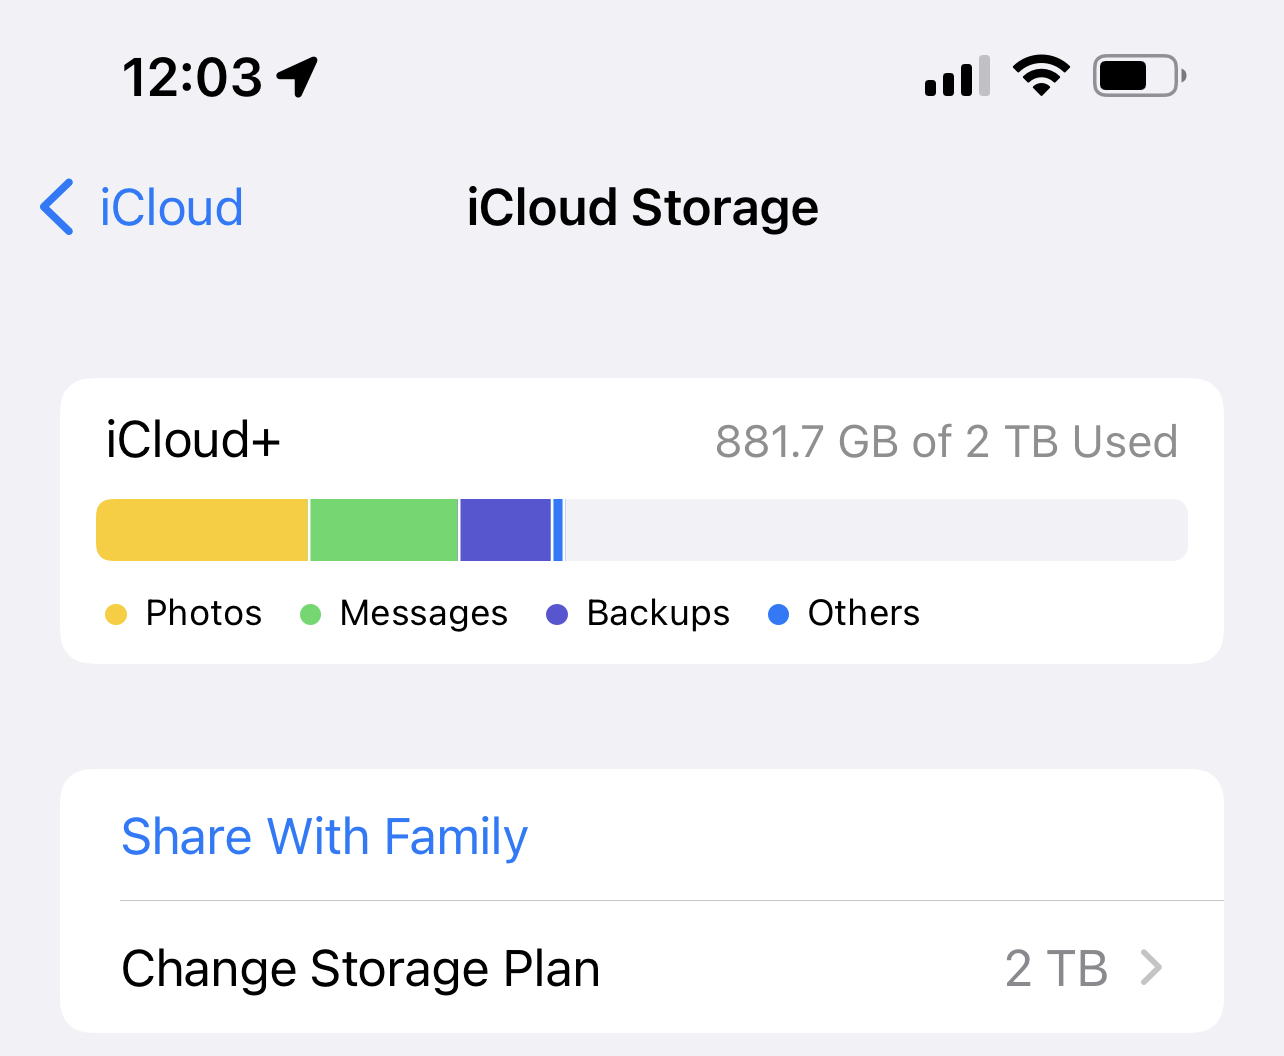Tap the battery indicator icon
The image size is (1284, 1056).
point(1140,75)
